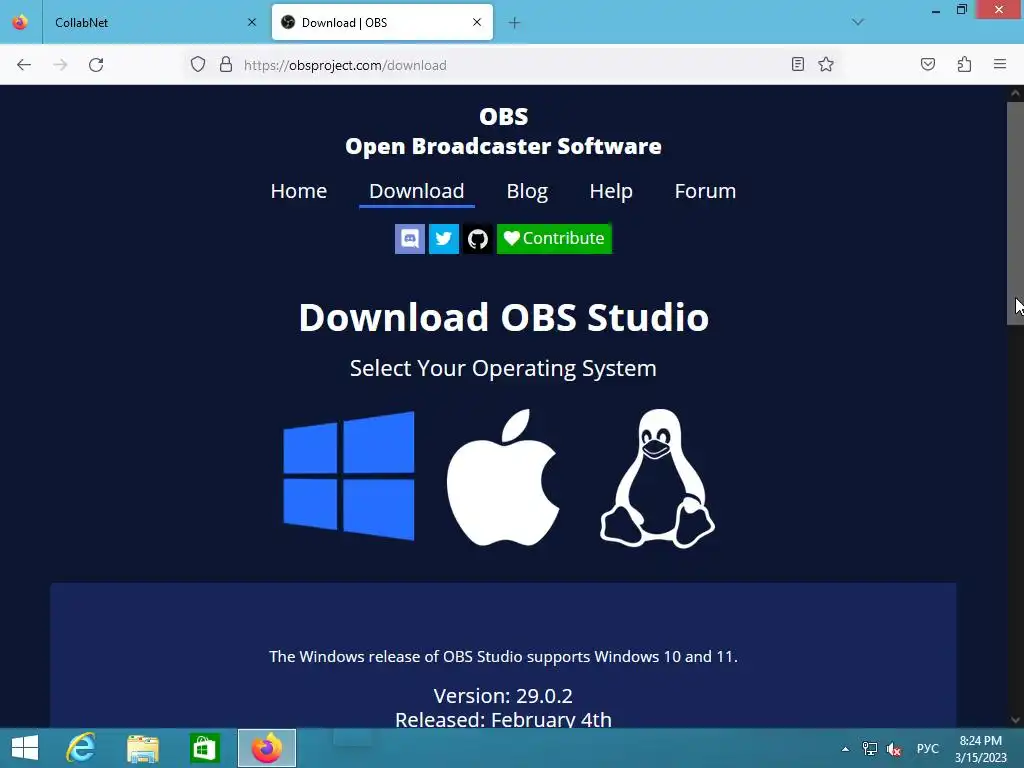Viewport: 1024px width, 768px height.
Task: Click the obsproject.com URL address field
Action: (x=509, y=65)
